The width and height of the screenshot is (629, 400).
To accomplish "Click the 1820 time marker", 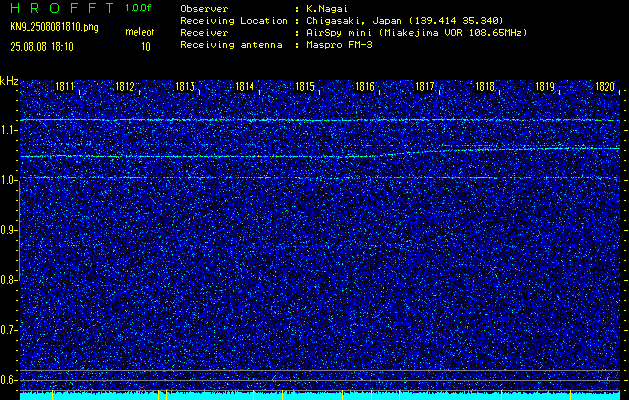I will 605,87.
